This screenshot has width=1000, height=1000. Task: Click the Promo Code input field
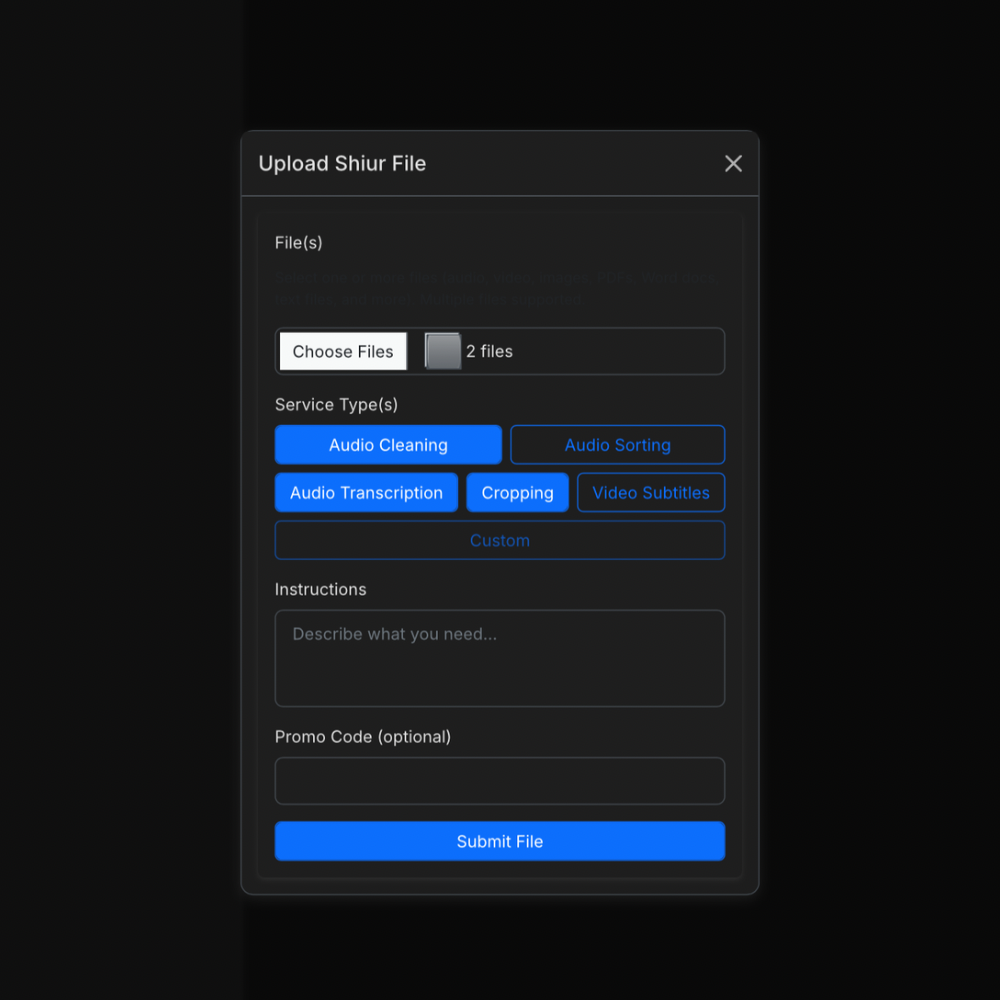coord(500,781)
